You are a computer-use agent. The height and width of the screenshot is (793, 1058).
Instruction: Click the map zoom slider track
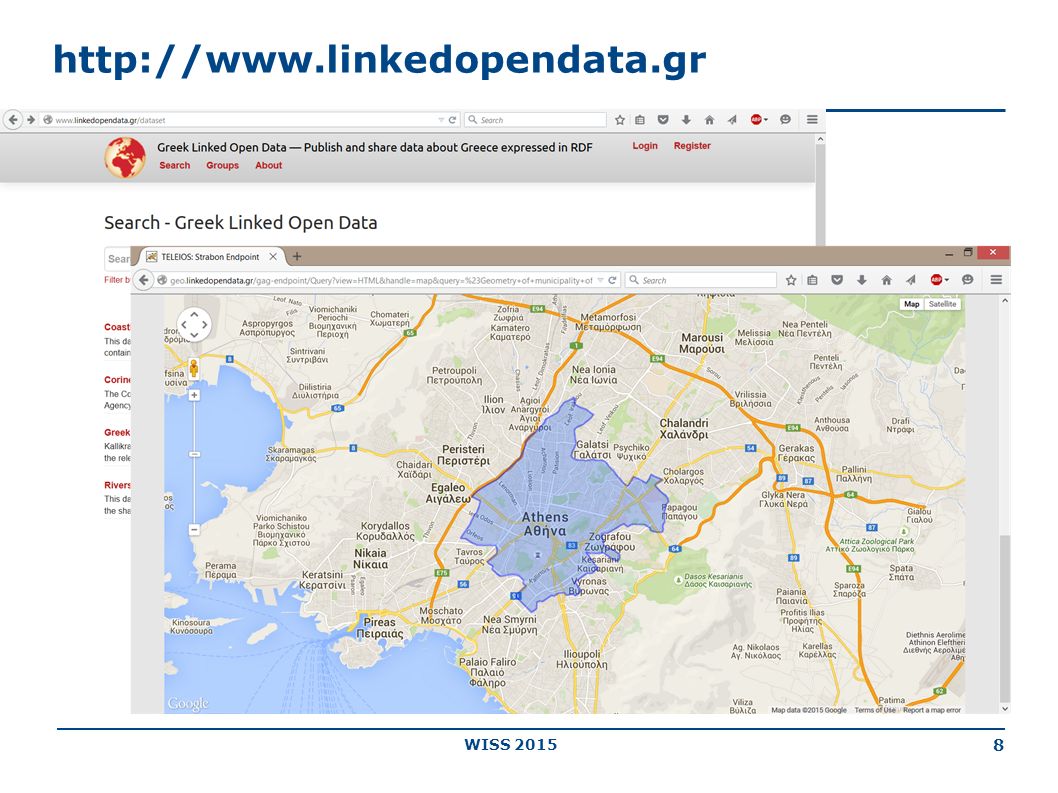click(x=194, y=463)
